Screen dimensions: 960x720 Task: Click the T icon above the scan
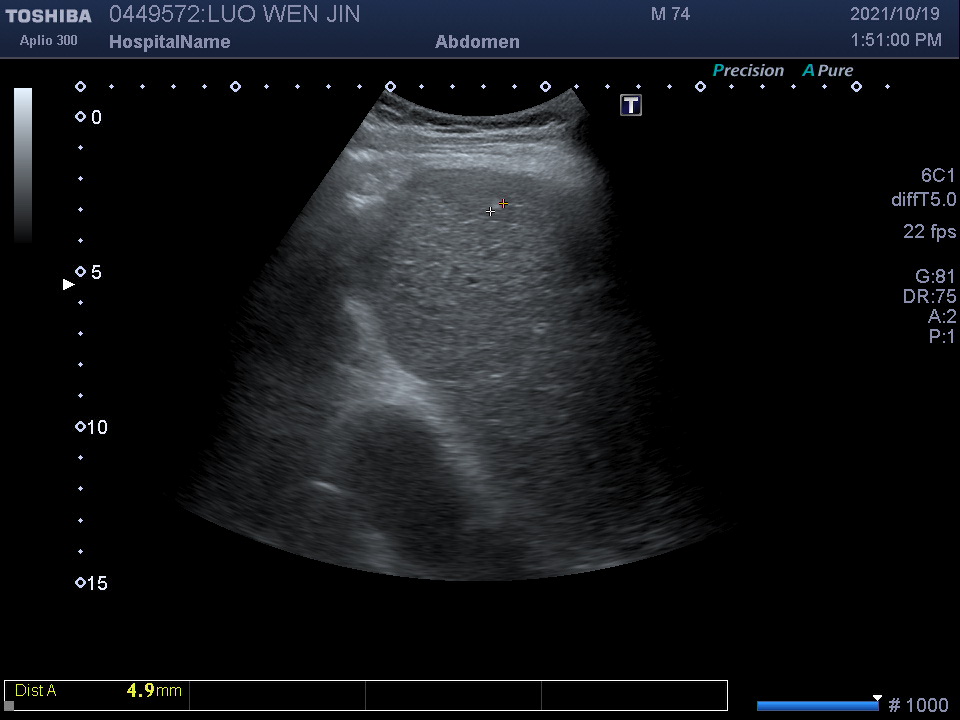pos(631,105)
